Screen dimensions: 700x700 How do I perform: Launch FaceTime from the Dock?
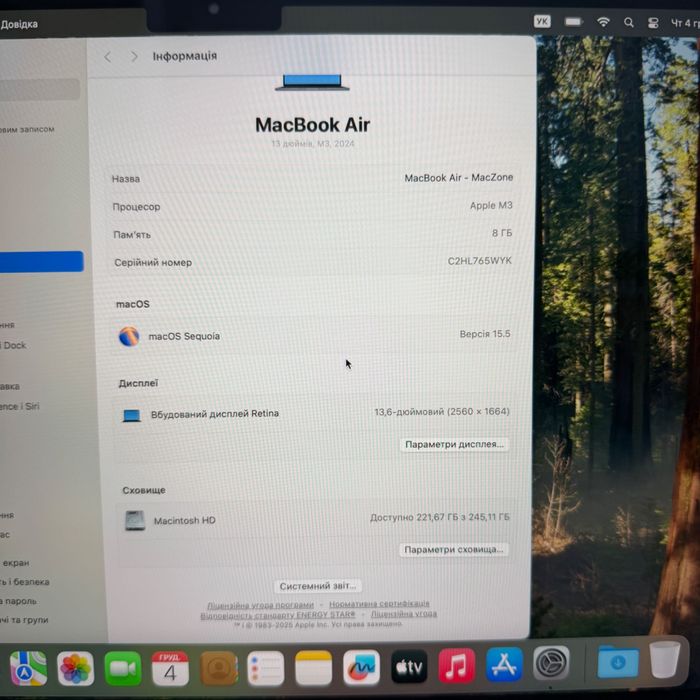pyautogui.click(x=123, y=668)
